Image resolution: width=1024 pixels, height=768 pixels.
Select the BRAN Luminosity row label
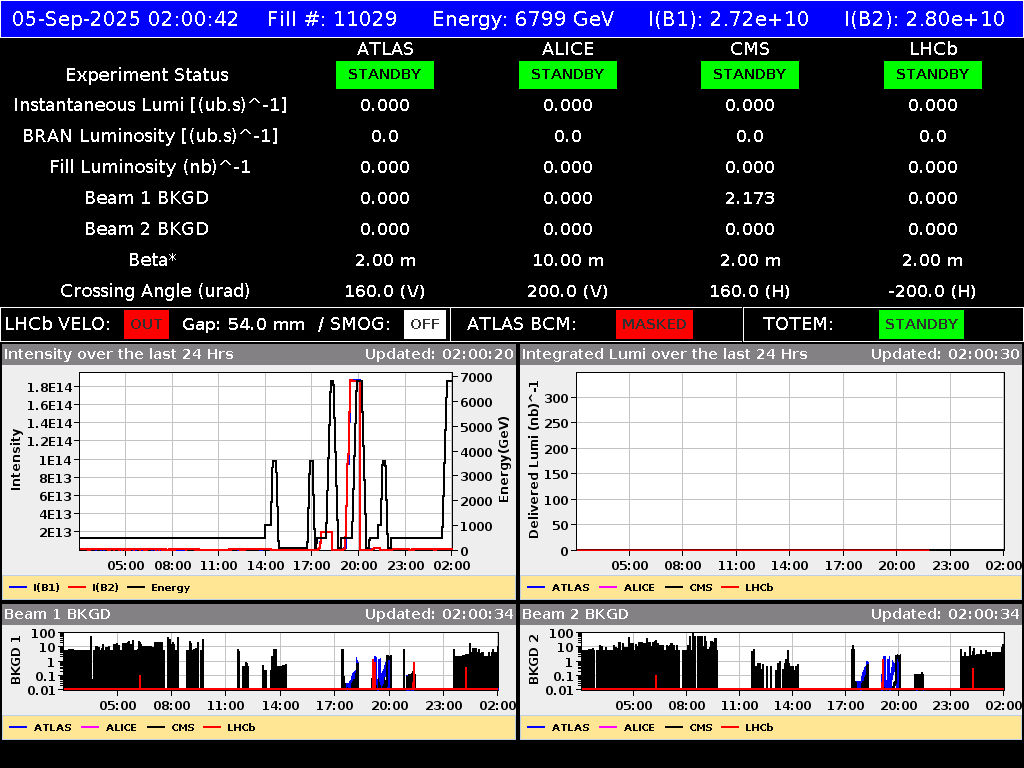tap(150, 136)
